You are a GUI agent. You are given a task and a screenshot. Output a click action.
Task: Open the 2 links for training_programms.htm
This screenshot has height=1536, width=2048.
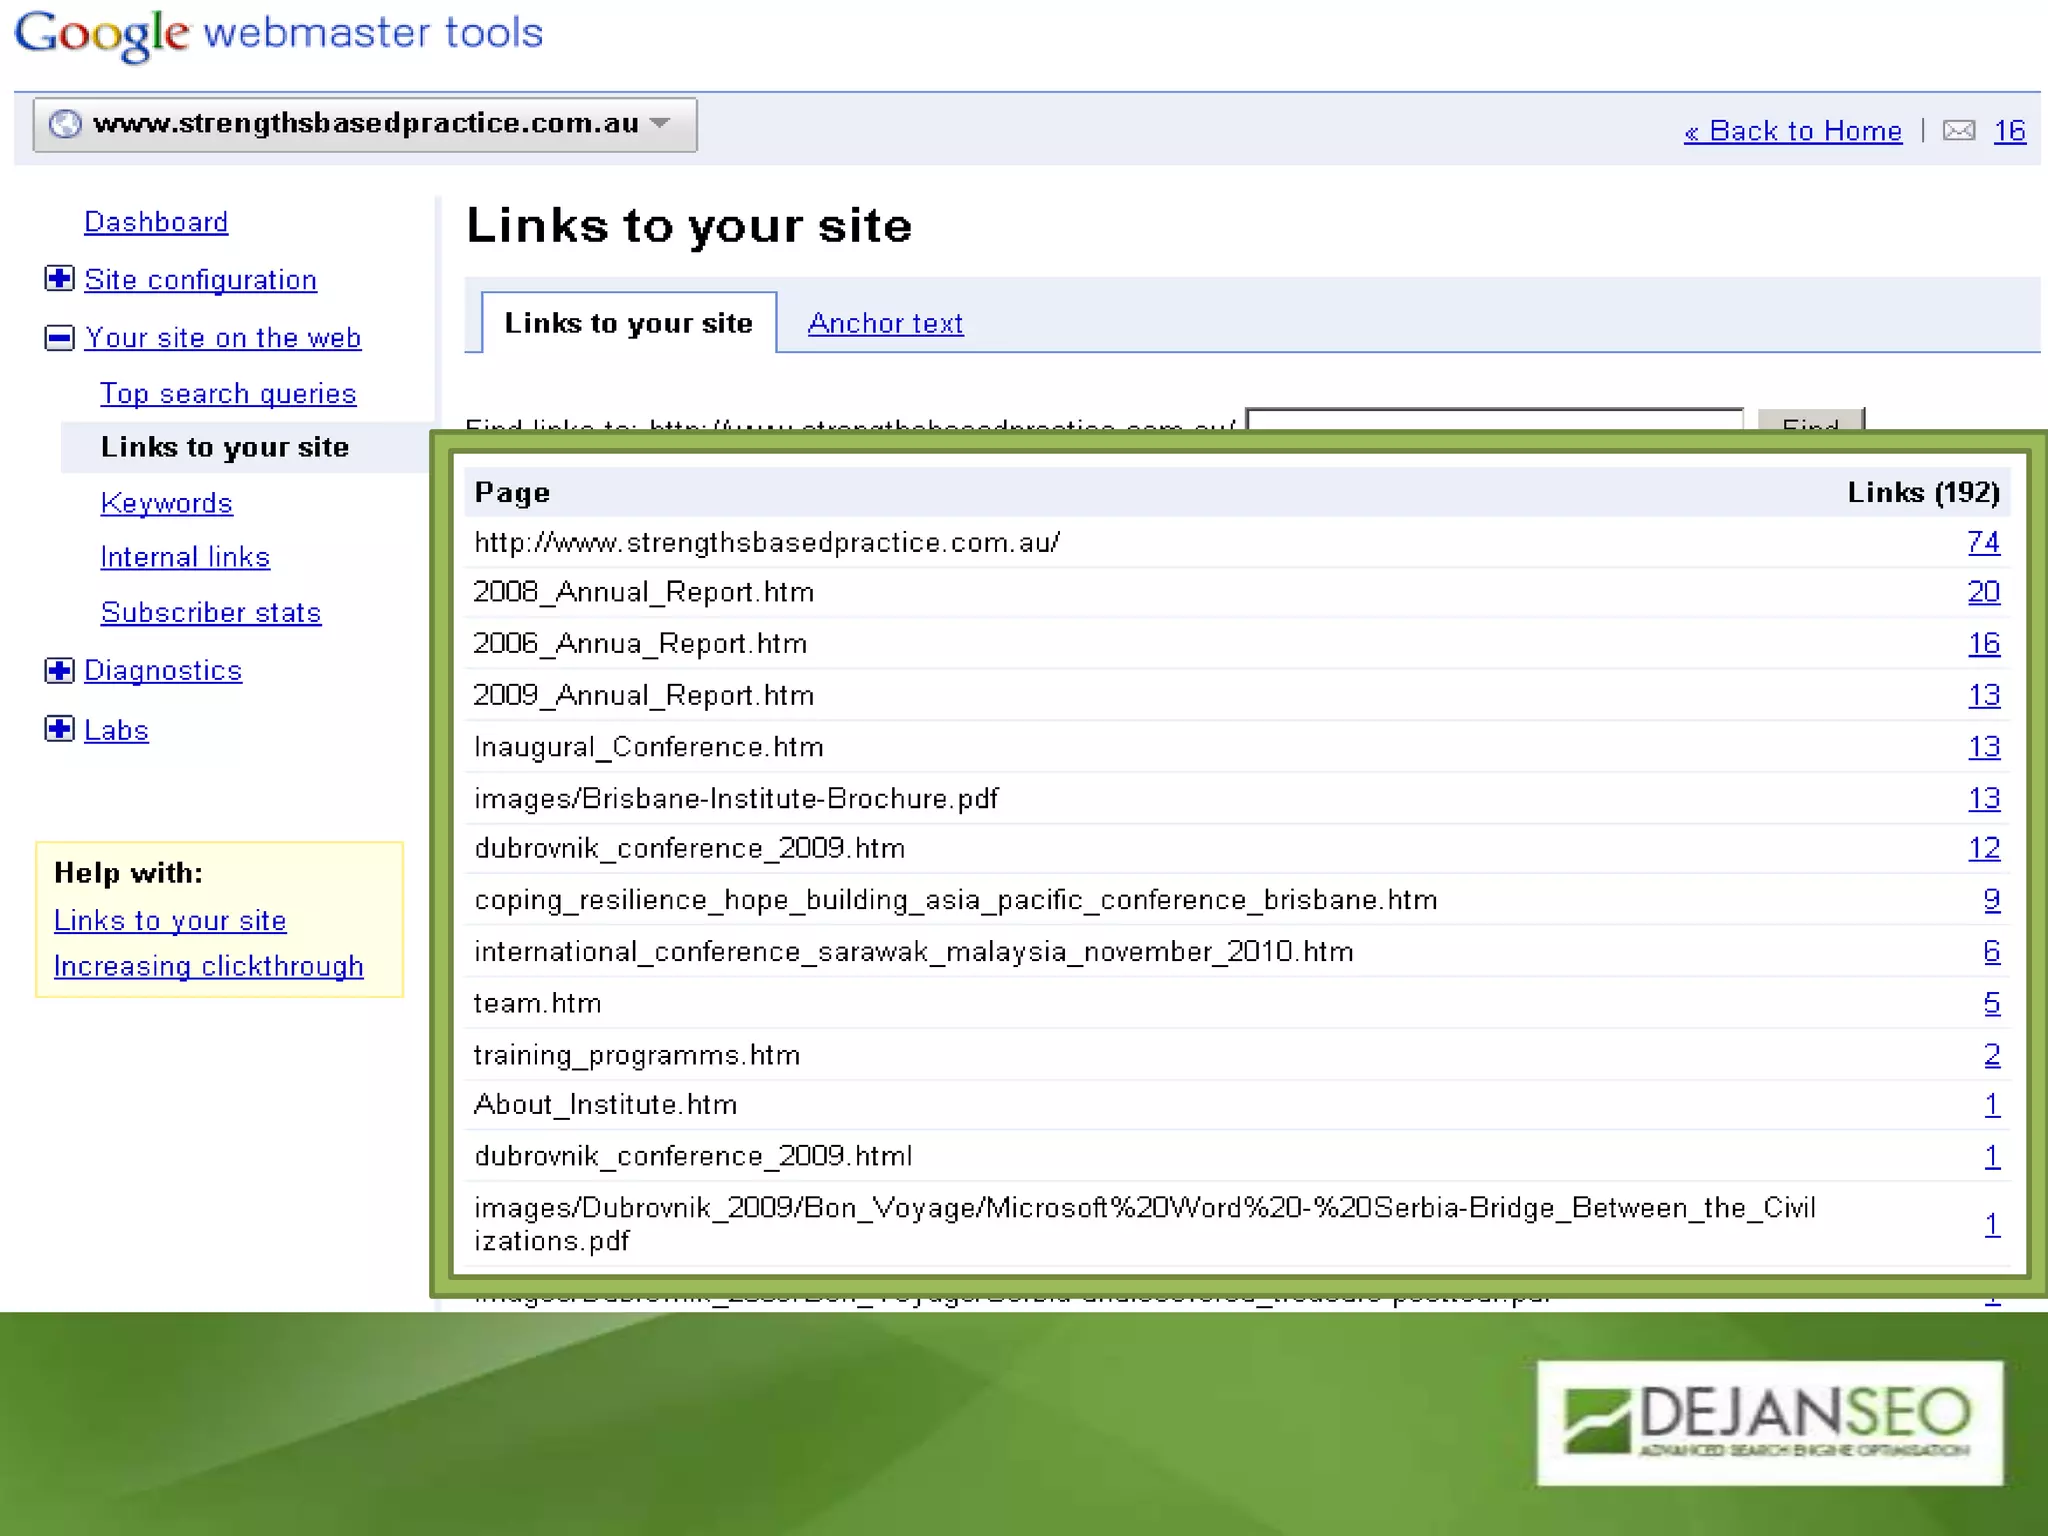tap(1992, 1055)
